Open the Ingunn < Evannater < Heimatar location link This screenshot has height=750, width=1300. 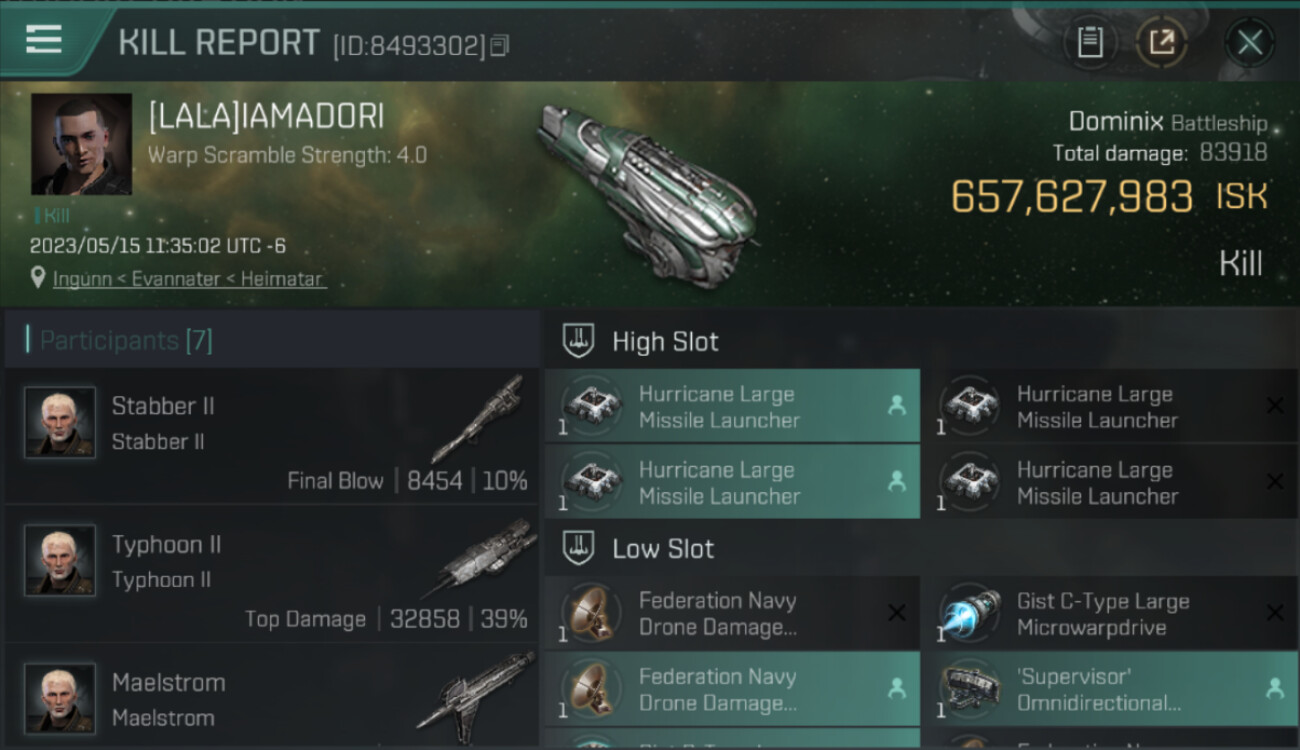tap(189, 279)
